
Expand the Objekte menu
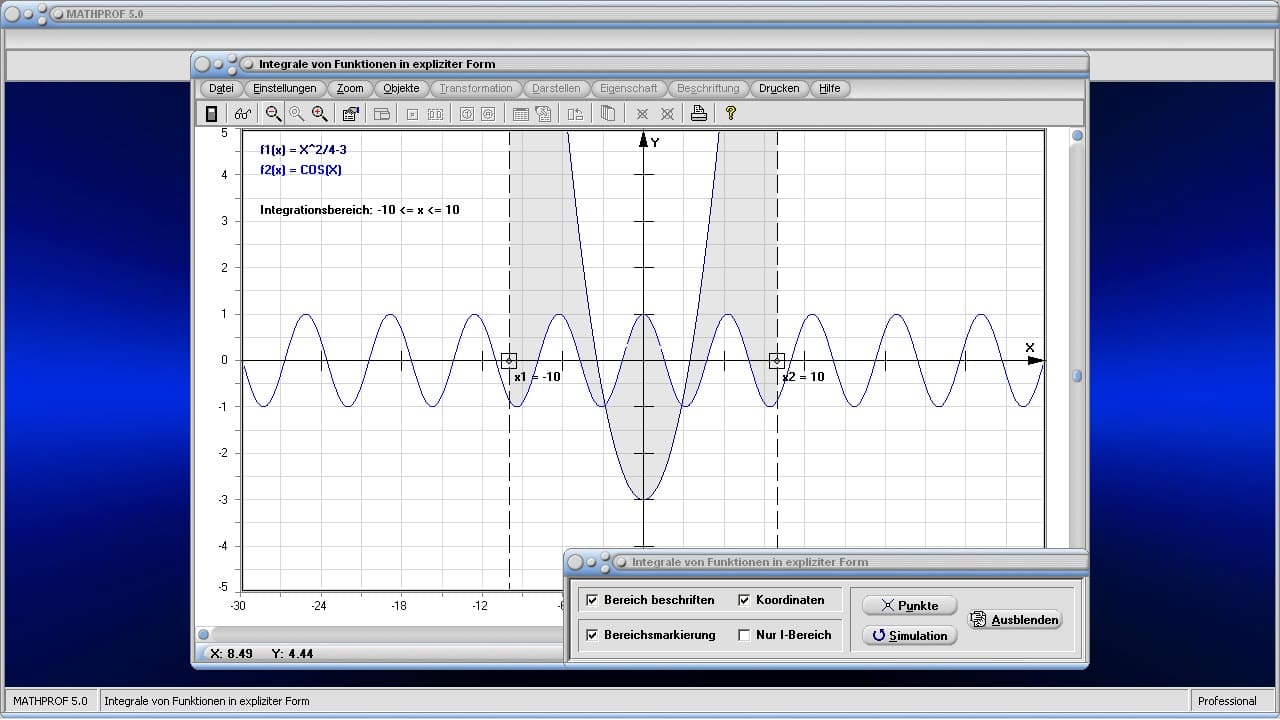(401, 88)
